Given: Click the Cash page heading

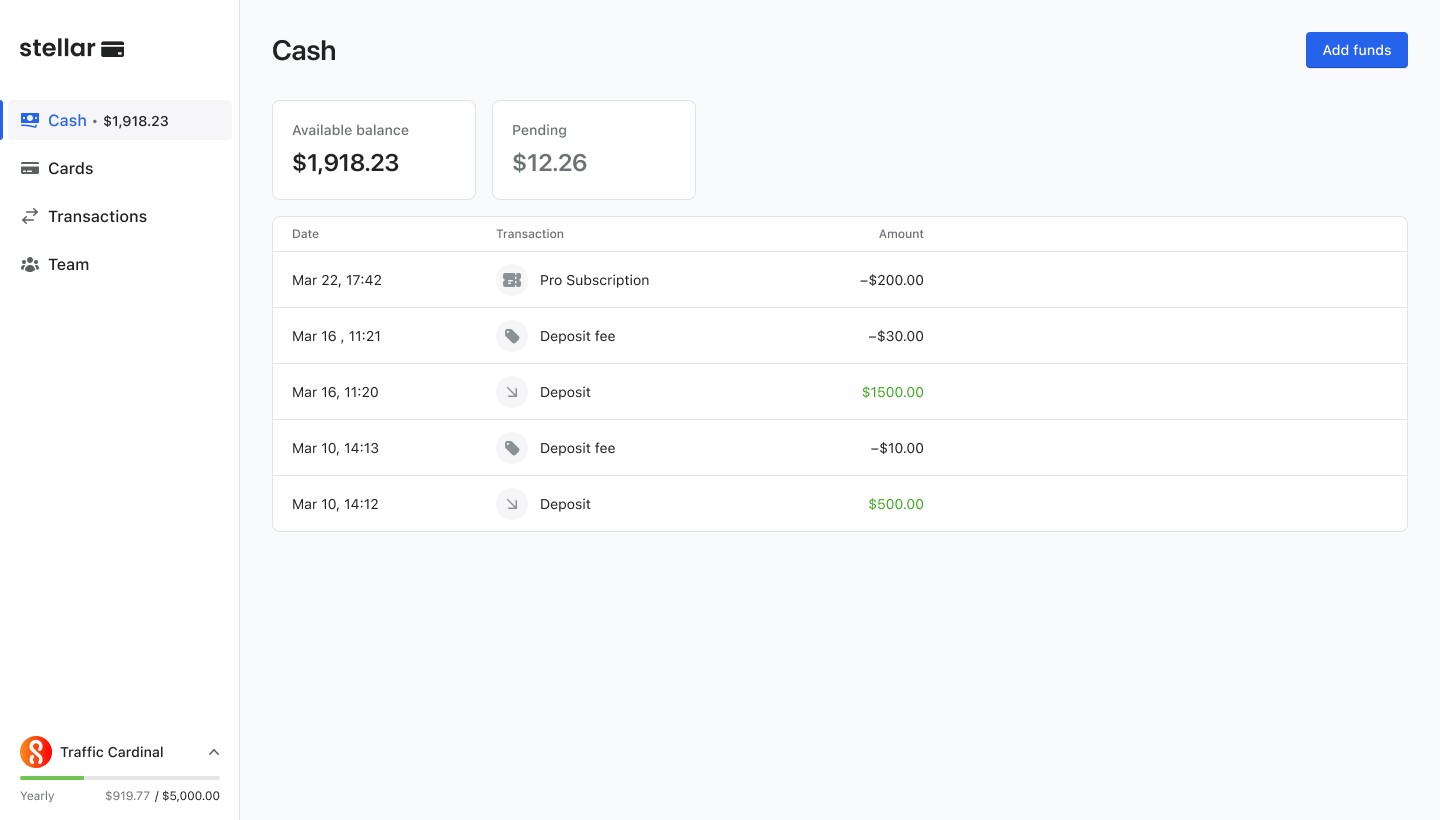Looking at the screenshot, I should click(304, 50).
